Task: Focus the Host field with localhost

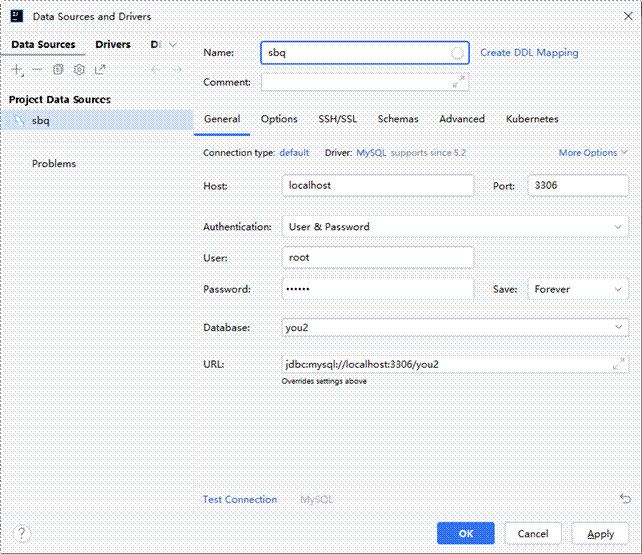Action: (378, 185)
